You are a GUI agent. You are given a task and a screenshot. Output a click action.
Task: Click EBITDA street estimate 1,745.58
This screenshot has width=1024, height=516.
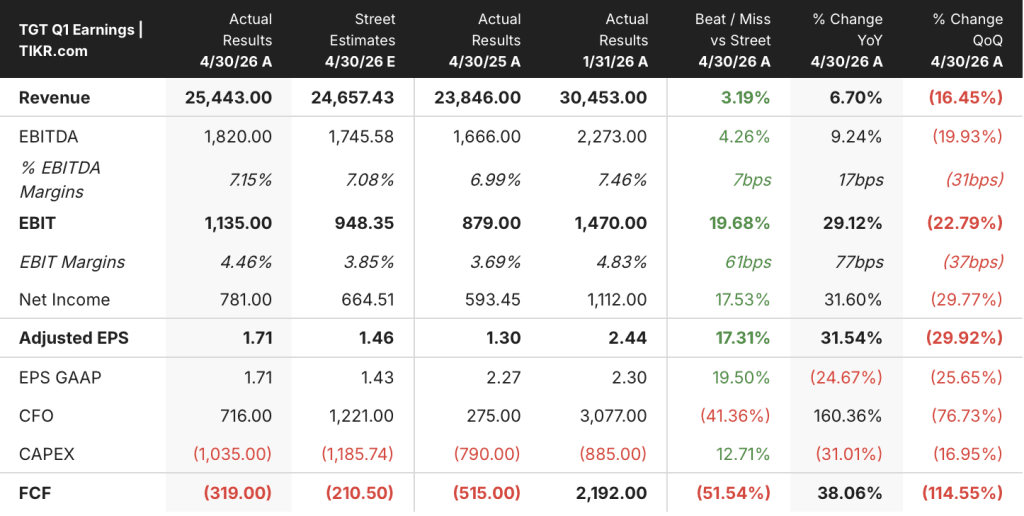click(x=361, y=137)
